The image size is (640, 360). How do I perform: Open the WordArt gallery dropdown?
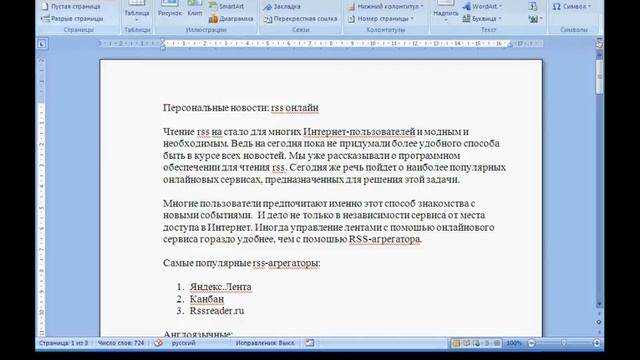(482, 7)
